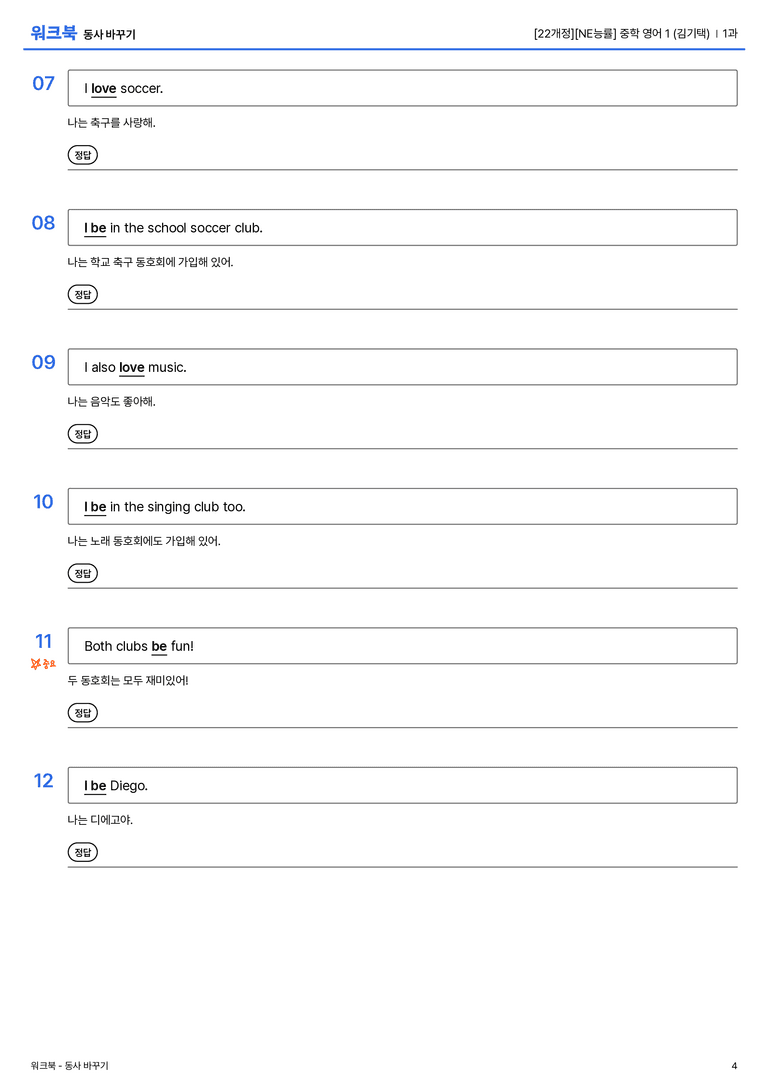
Task: Click the 정답 badge under question 08
Action: pyautogui.click(x=82, y=295)
